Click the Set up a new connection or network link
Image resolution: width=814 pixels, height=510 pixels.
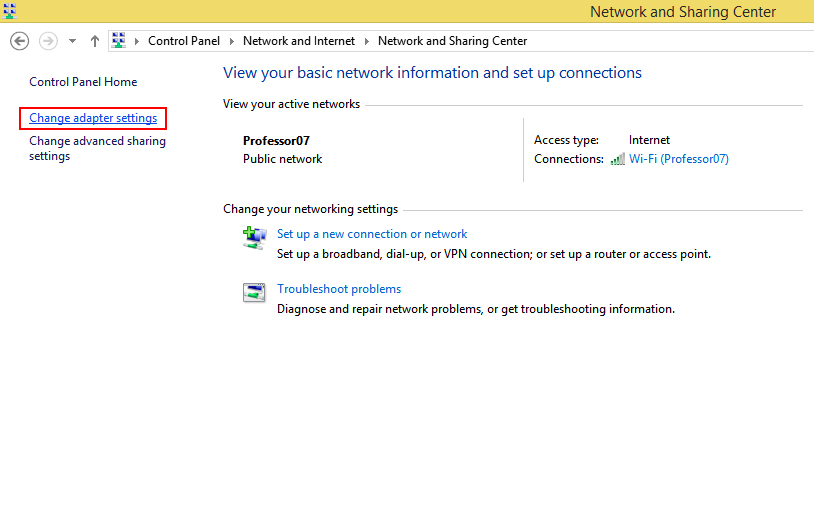point(372,234)
